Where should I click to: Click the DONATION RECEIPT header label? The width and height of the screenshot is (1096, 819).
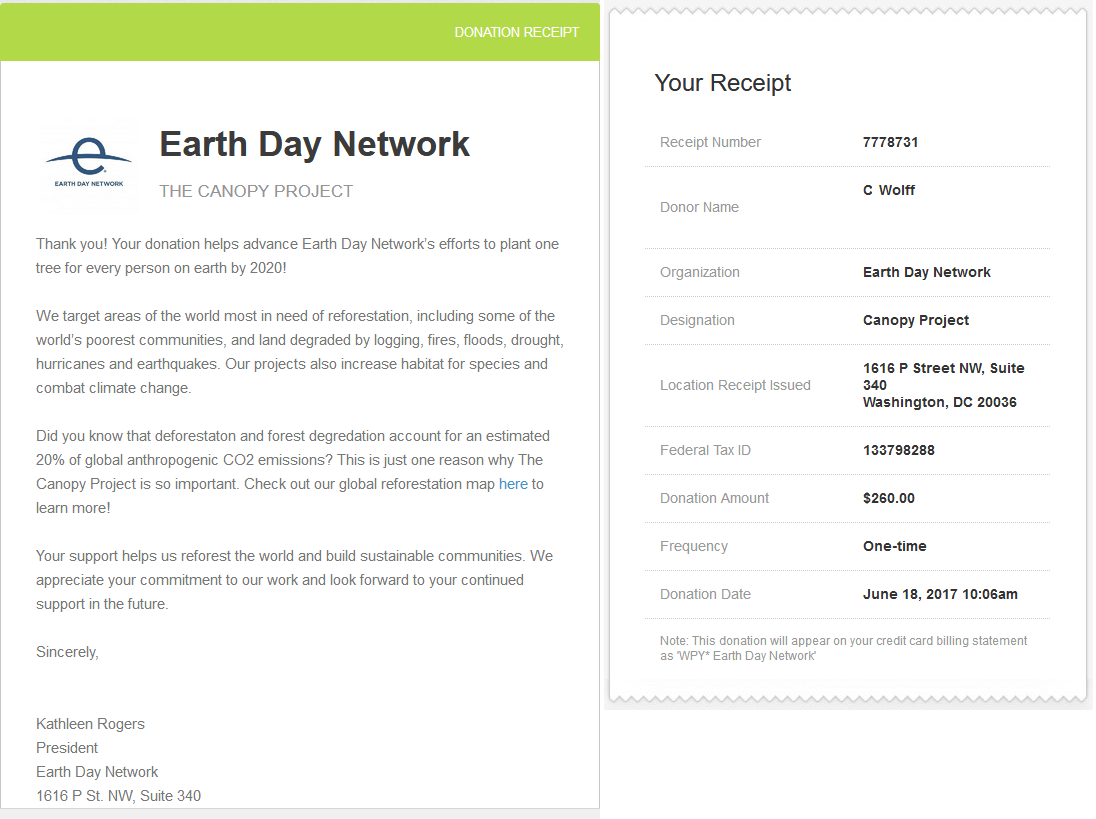(516, 32)
